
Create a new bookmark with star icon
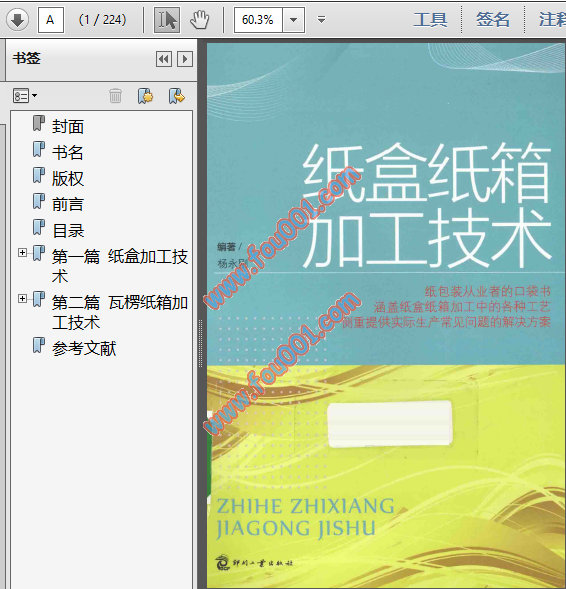pyautogui.click(x=145, y=96)
